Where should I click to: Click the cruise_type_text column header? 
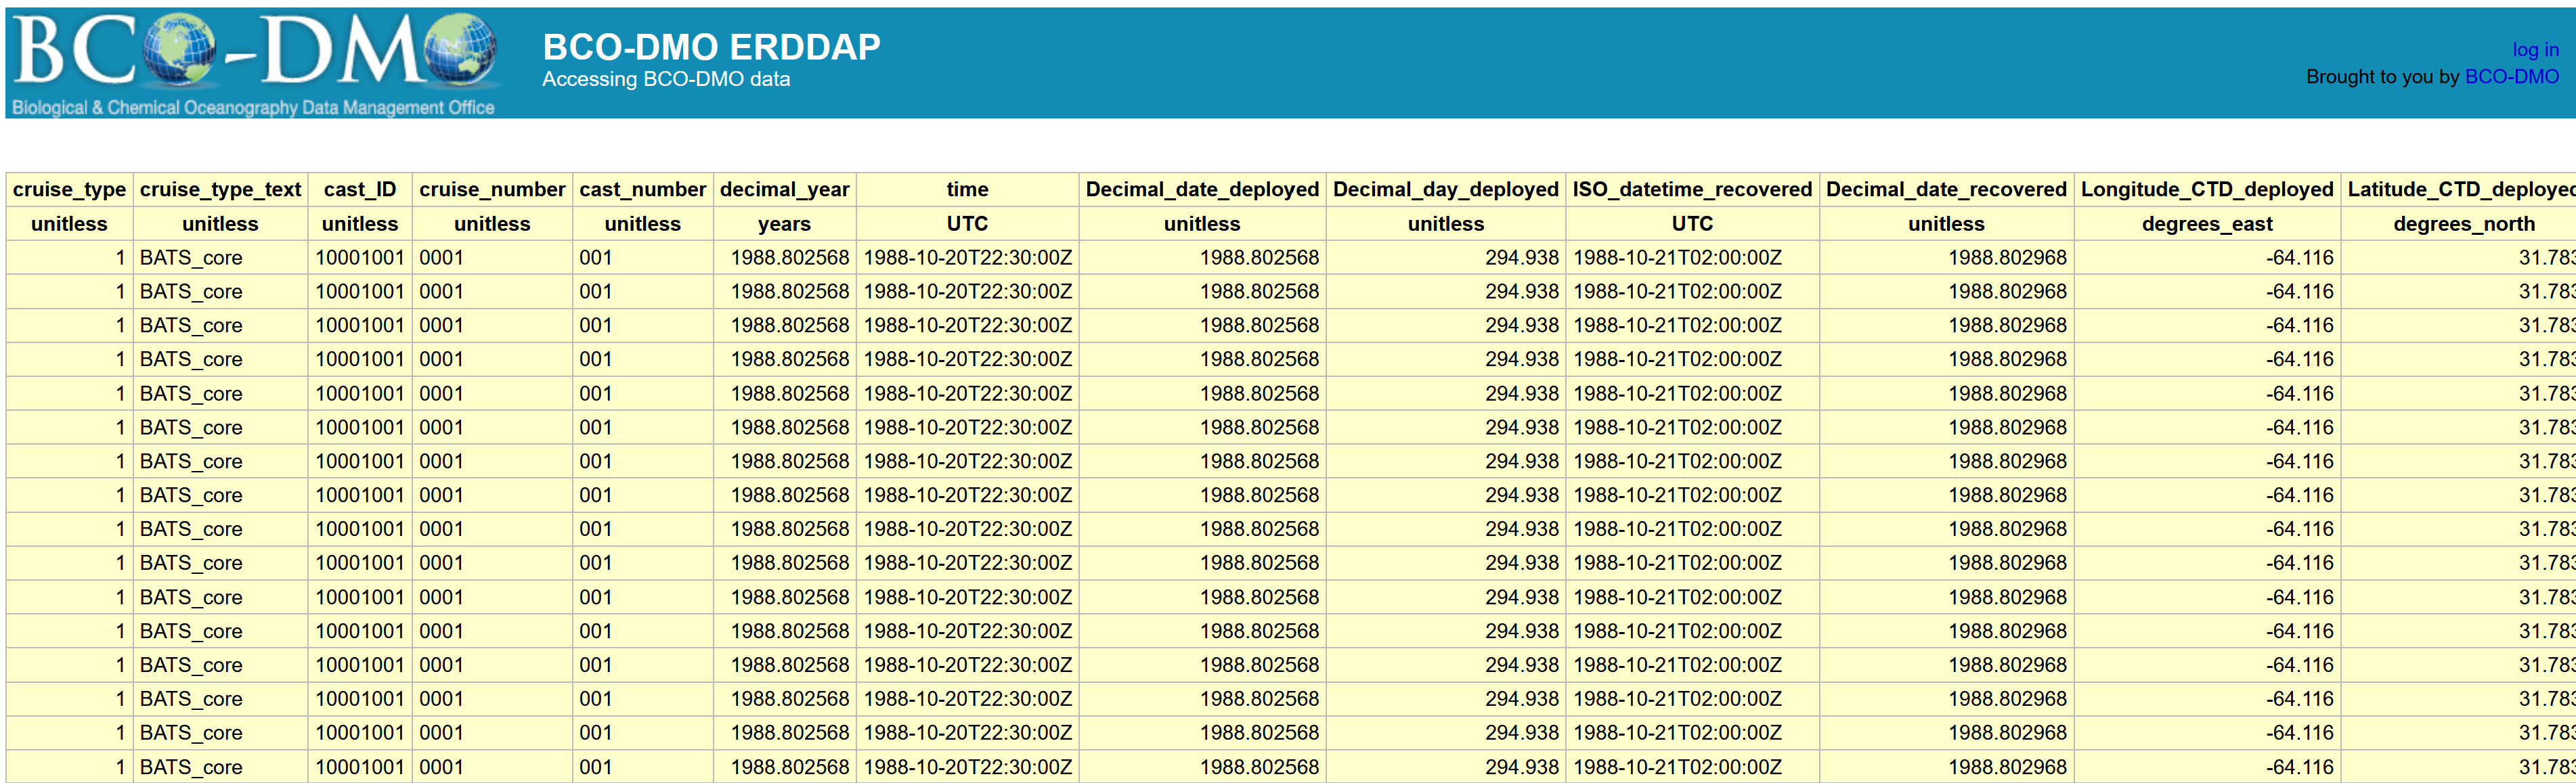pyautogui.click(x=220, y=190)
